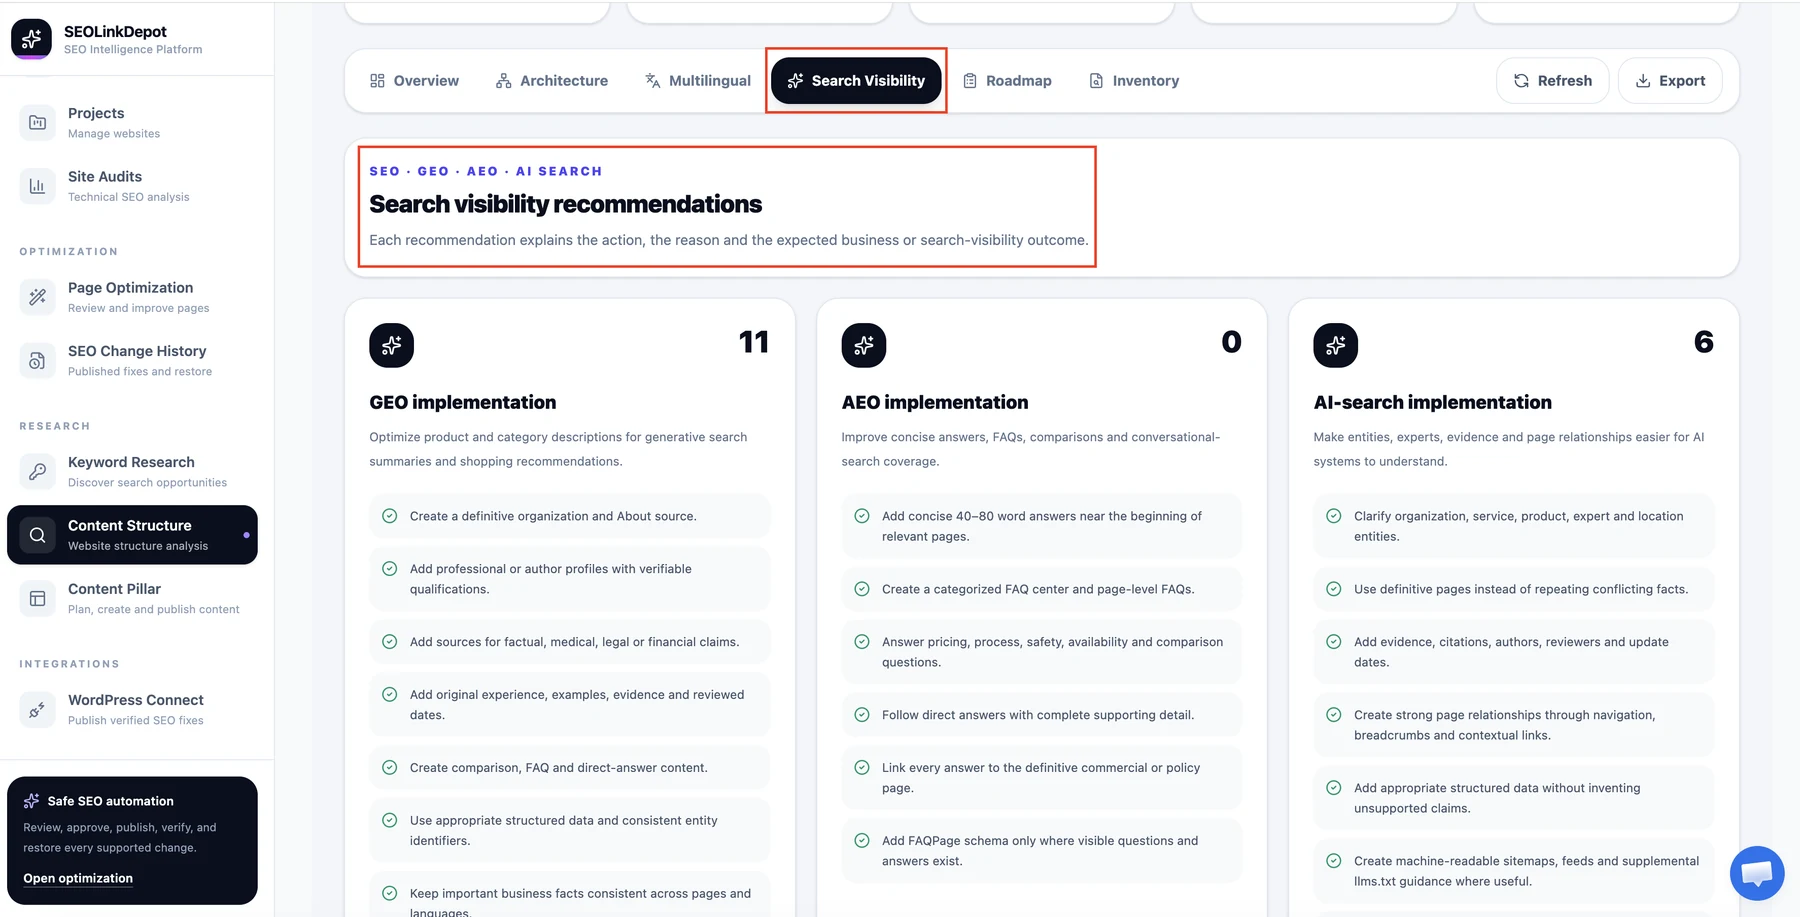Open Content Pillar section
The image size is (1800, 917).
(x=132, y=598)
